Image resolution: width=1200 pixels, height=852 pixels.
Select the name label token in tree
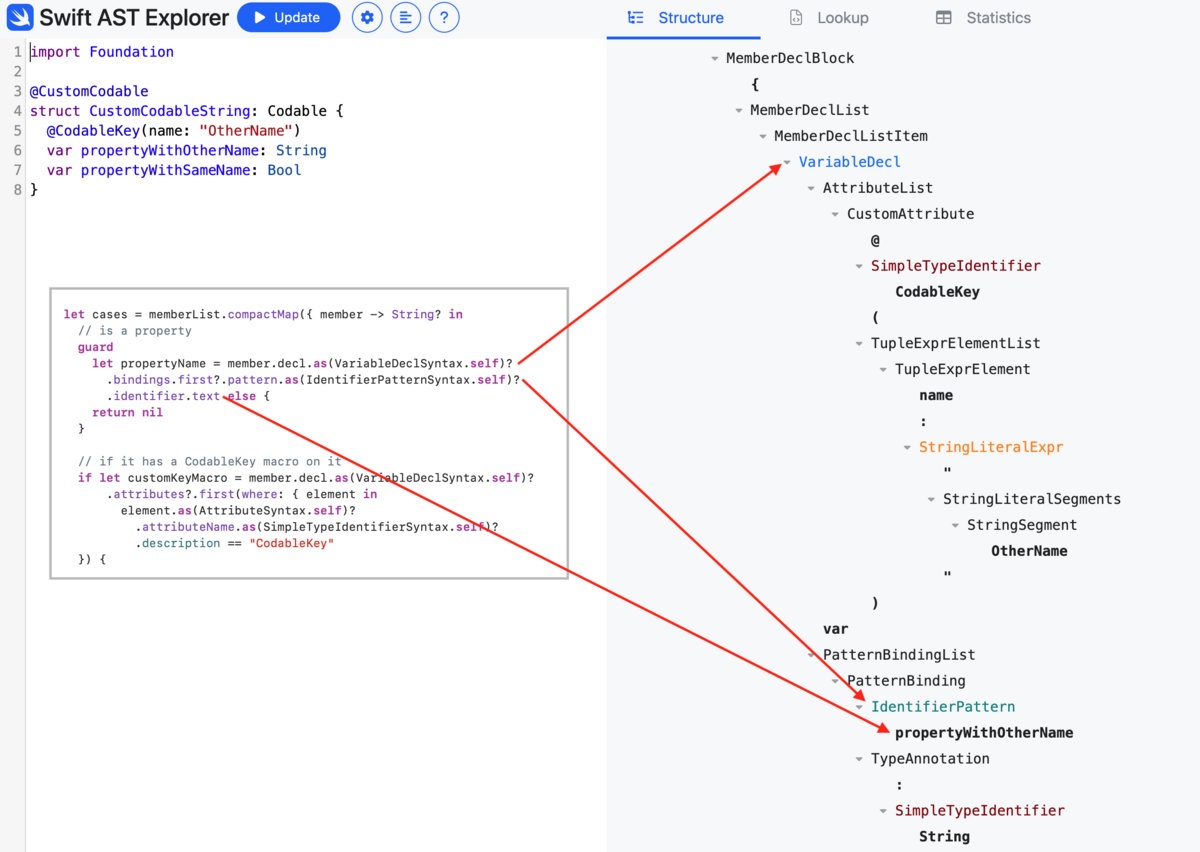click(x=936, y=395)
